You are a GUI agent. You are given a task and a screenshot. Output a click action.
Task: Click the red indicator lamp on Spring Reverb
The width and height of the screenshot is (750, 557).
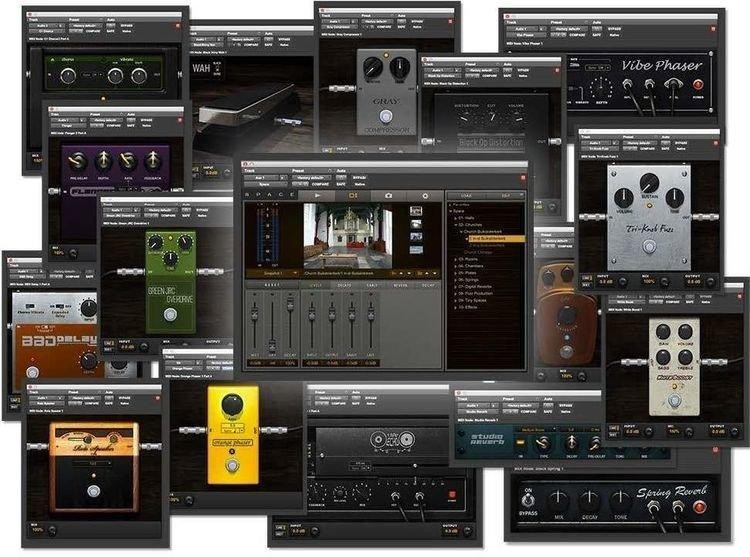pos(699,506)
